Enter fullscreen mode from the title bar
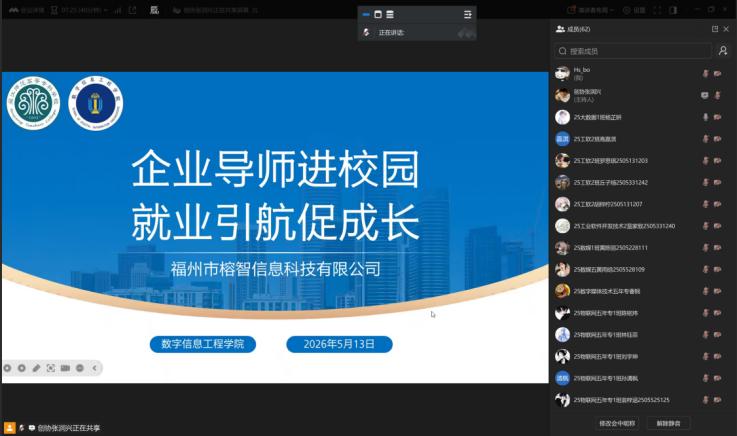 click(657, 10)
